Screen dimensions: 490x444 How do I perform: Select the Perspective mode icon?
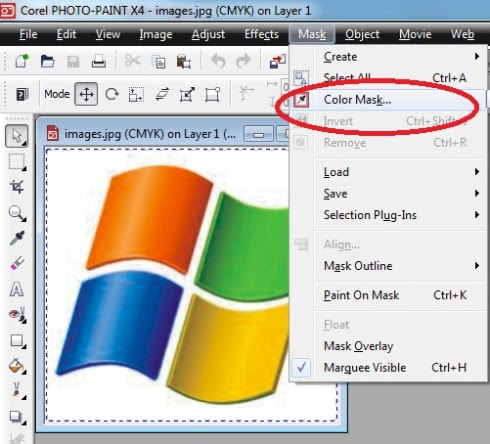click(x=213, y=94)
